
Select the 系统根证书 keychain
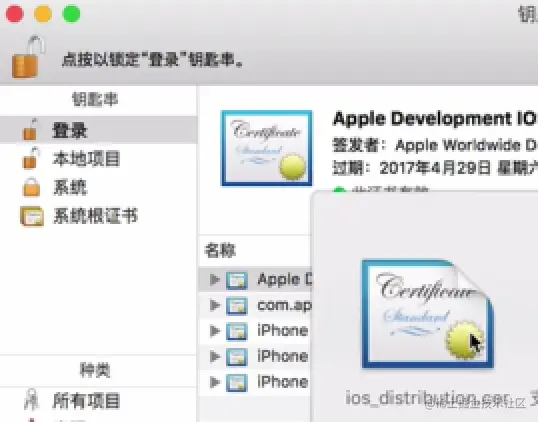[98, 216]
